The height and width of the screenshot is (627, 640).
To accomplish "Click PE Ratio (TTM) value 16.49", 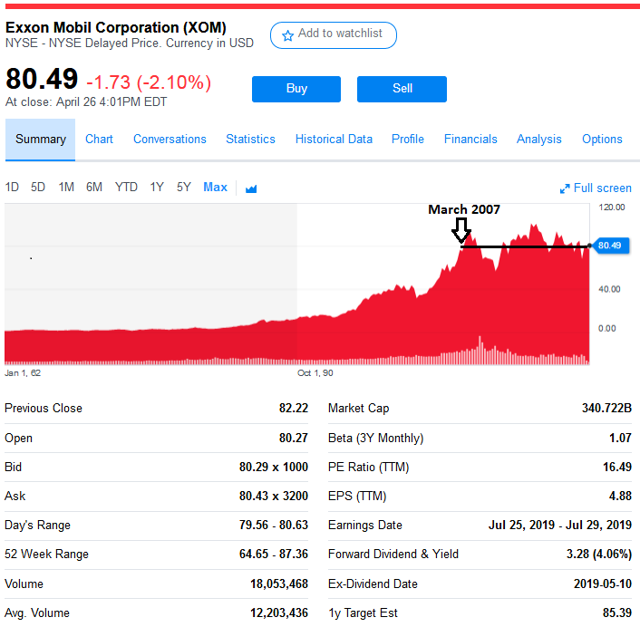I will (618, 467).
